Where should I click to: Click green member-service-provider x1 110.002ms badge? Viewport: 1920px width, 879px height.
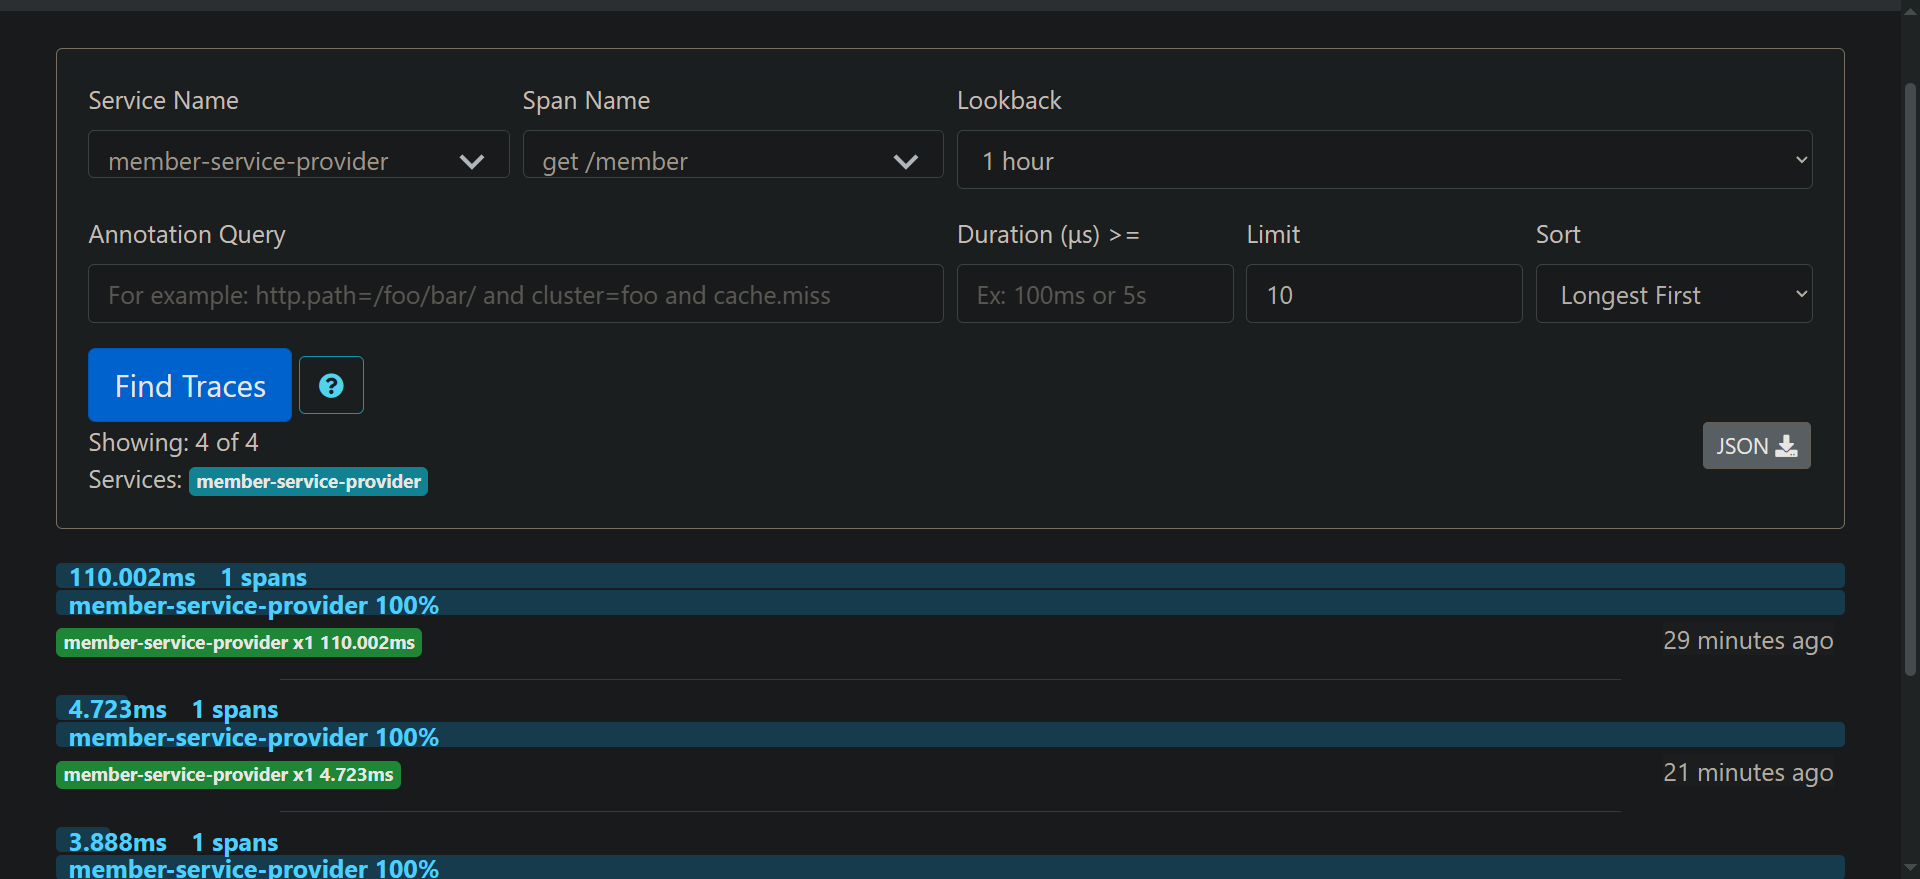tap(239, 643)
